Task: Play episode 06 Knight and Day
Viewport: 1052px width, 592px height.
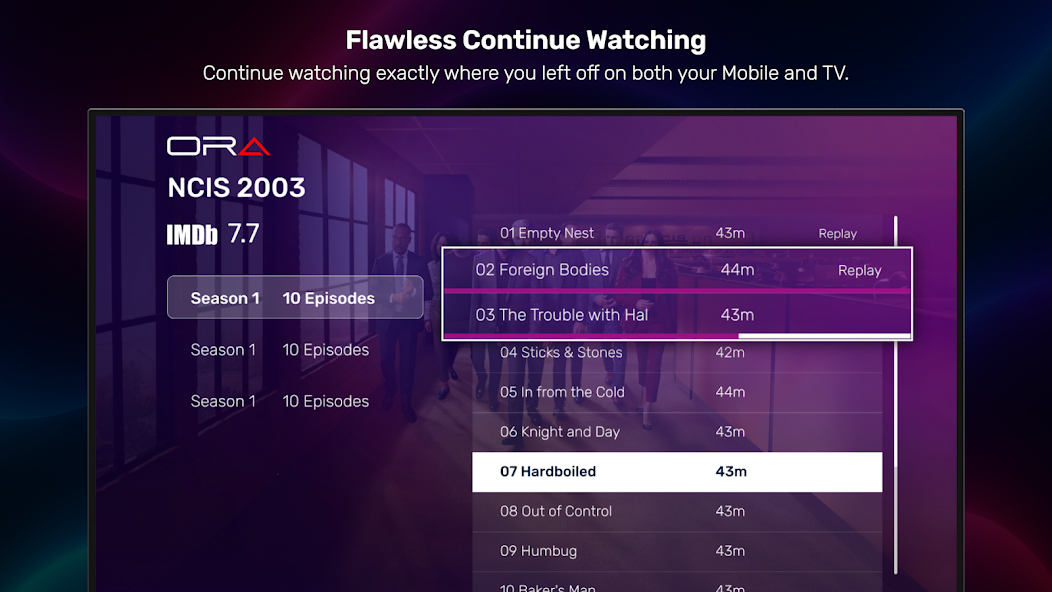Action: coord(560,432)
